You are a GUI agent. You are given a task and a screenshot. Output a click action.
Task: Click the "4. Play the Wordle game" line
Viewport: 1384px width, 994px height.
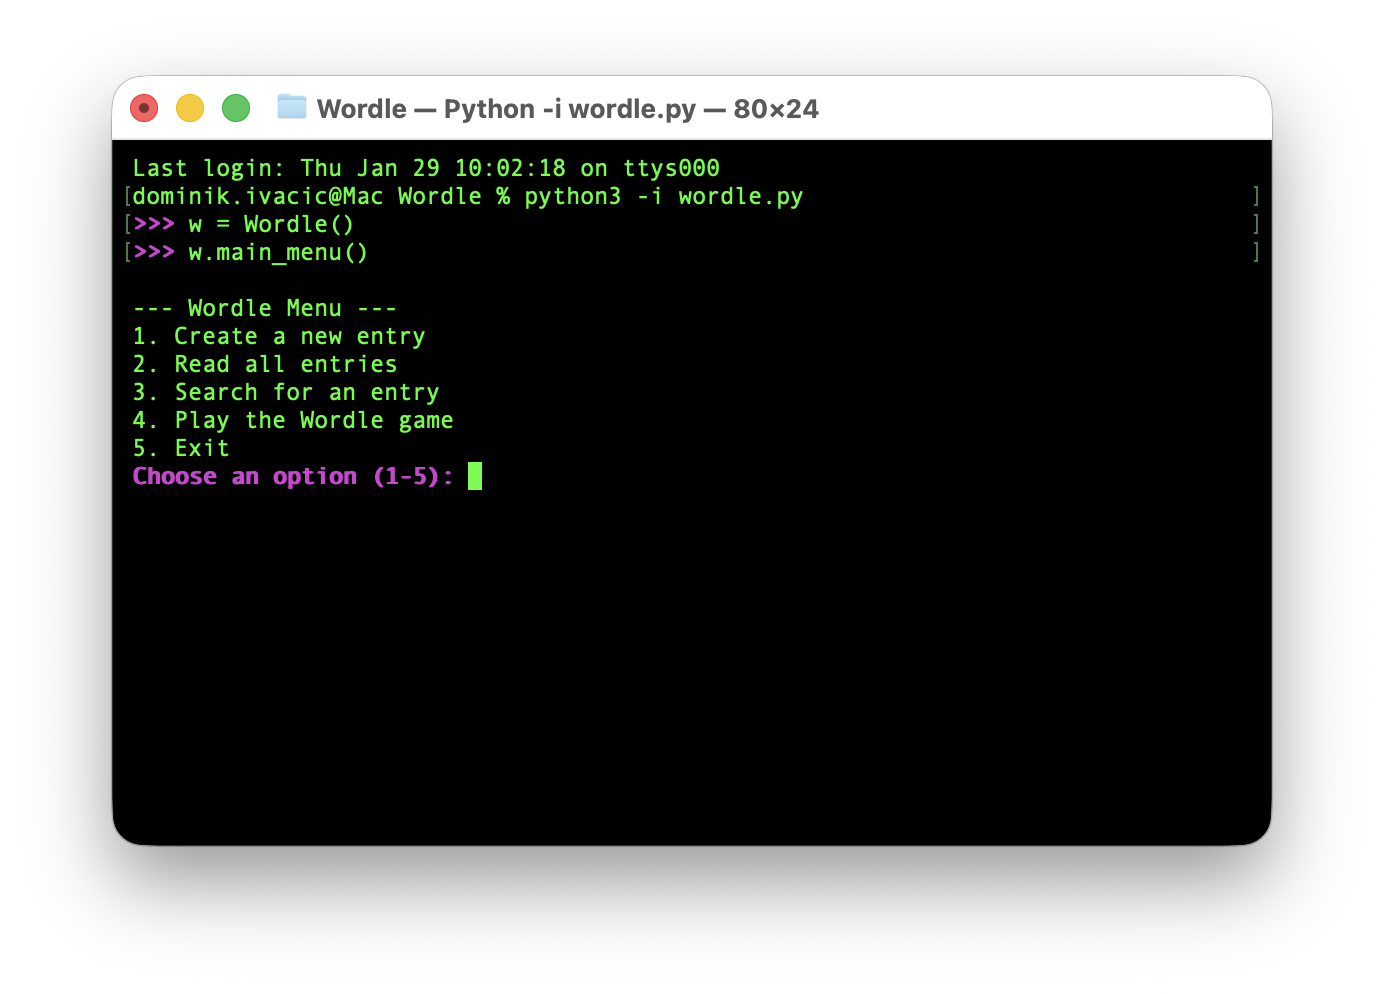(293, 420)
